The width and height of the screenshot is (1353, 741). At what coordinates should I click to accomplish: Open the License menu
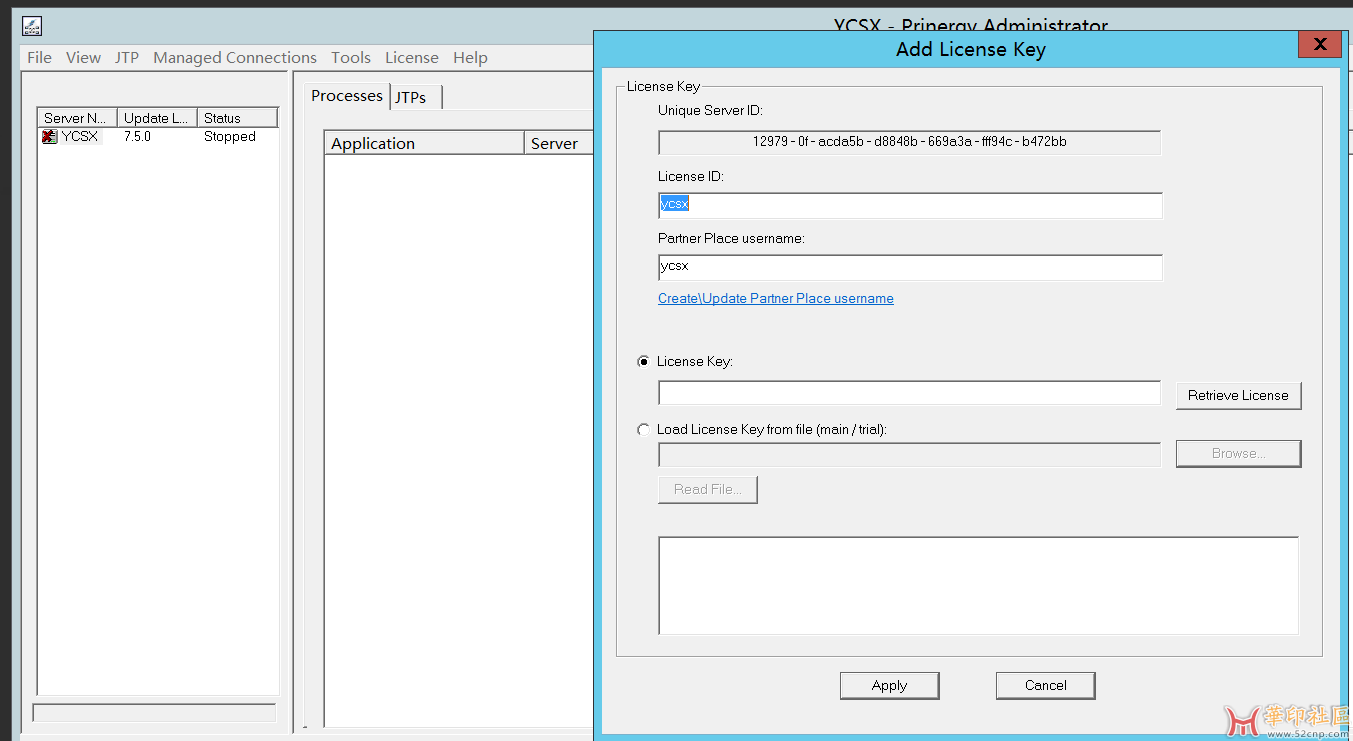[412, 58]
